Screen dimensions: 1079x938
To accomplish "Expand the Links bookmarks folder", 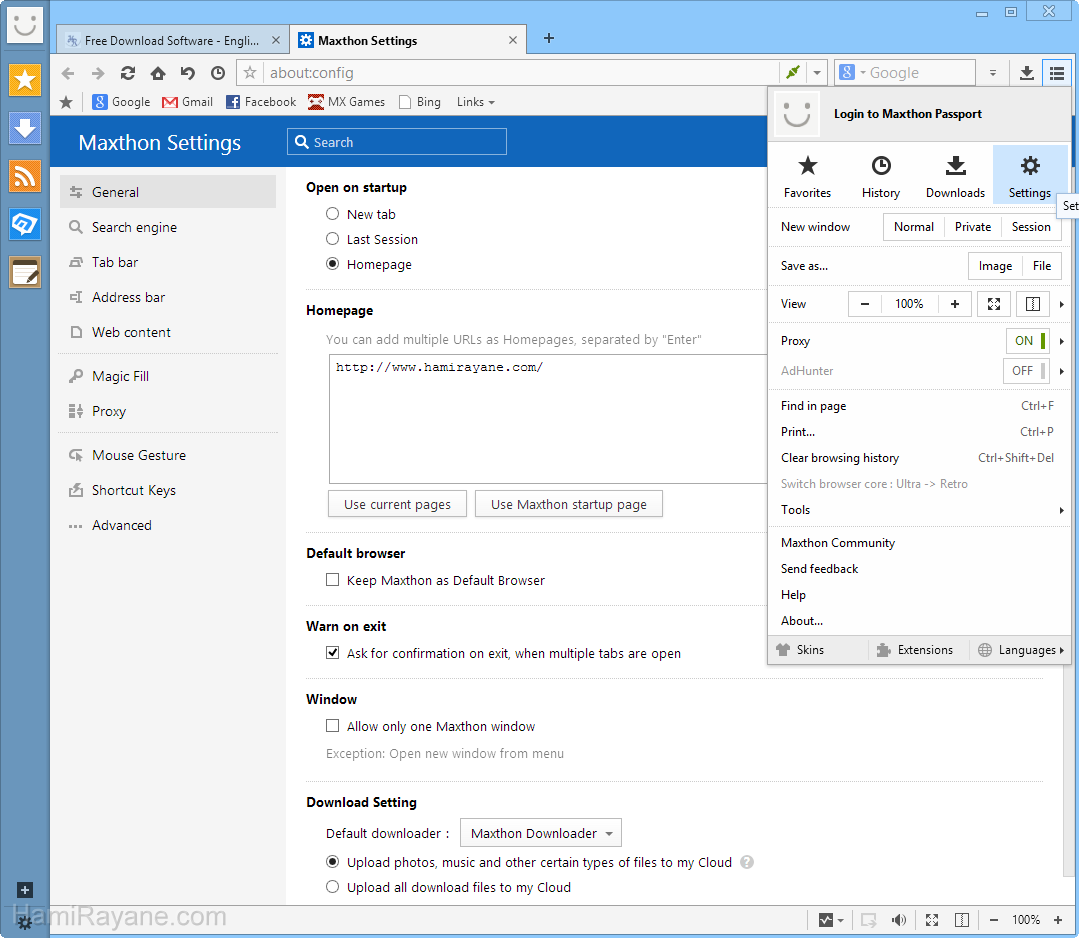I will point(476,102).
